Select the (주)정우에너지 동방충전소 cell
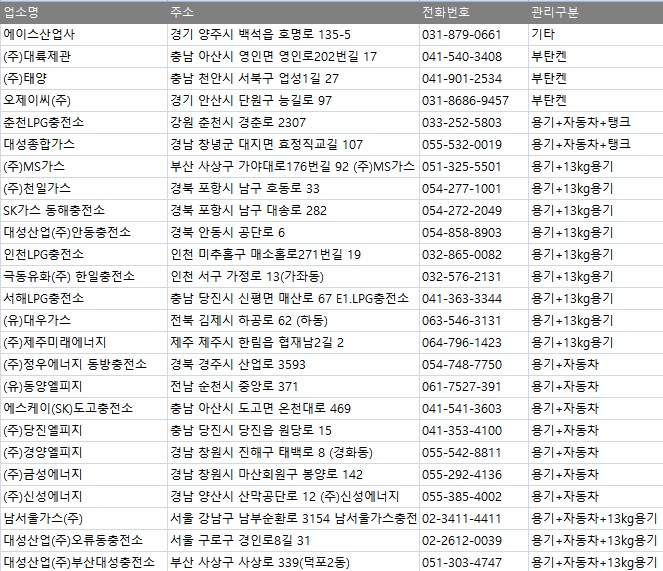The width and height of the screenshot is (663, 571). [84, 365]
